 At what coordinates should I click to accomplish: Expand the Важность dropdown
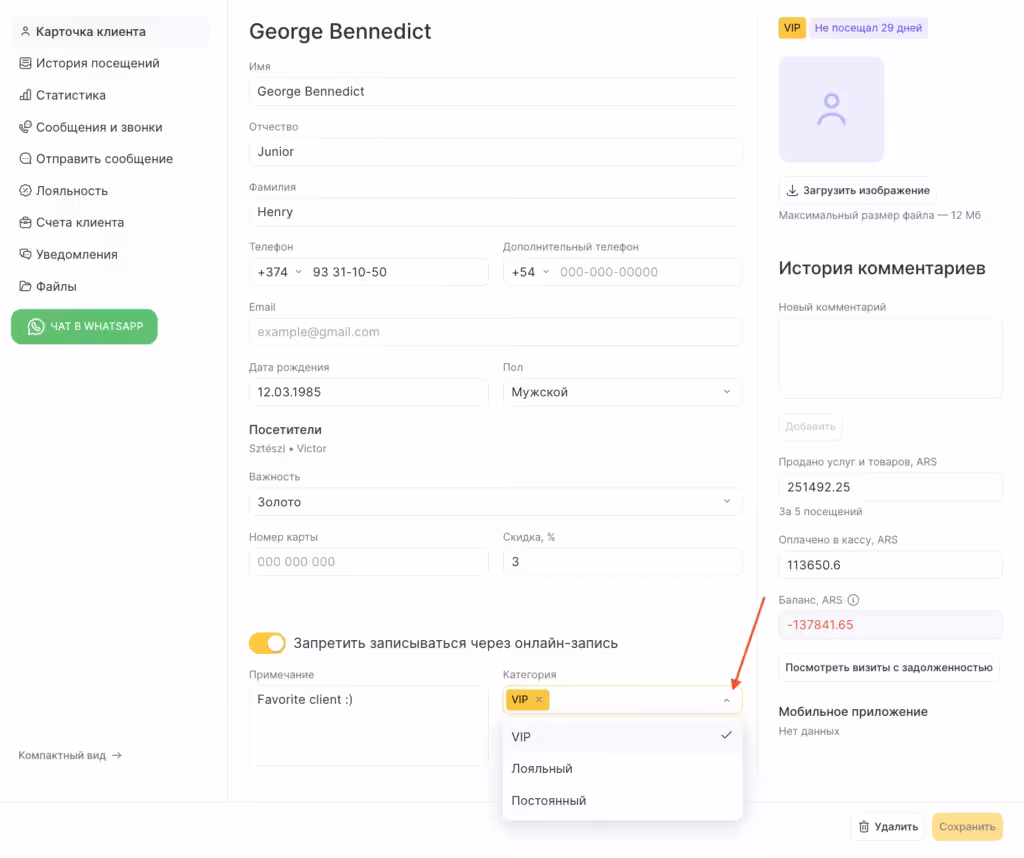tap(495, 502)
